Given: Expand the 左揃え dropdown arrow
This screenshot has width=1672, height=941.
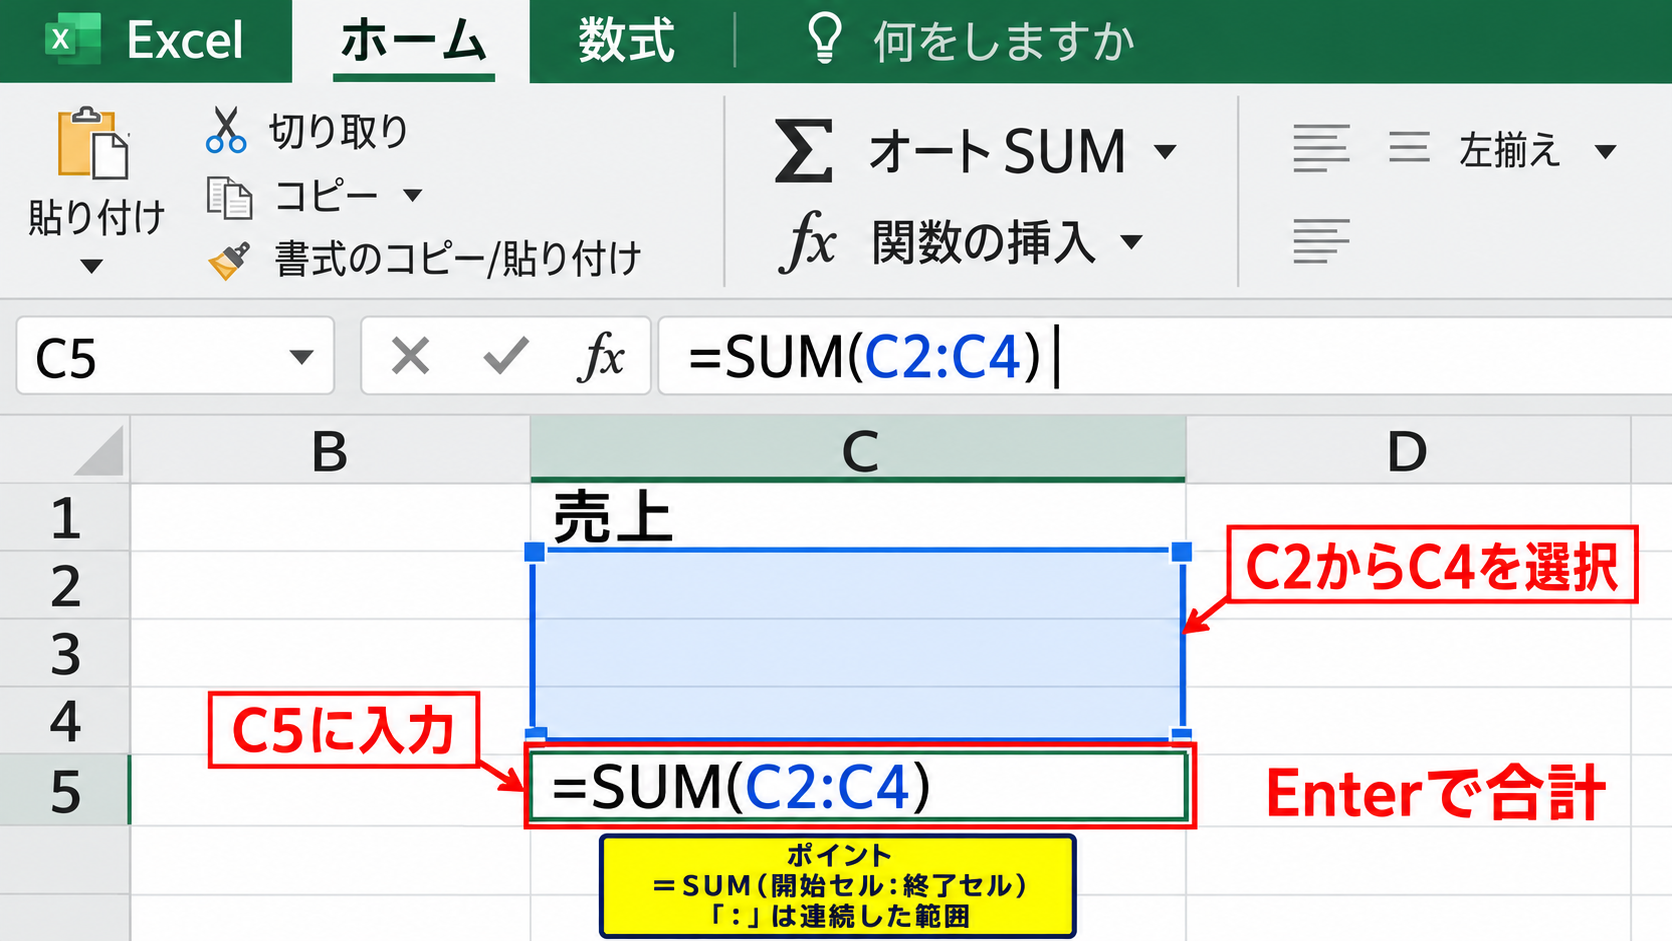Looking at the screenshot, I should coord(1605,152).
